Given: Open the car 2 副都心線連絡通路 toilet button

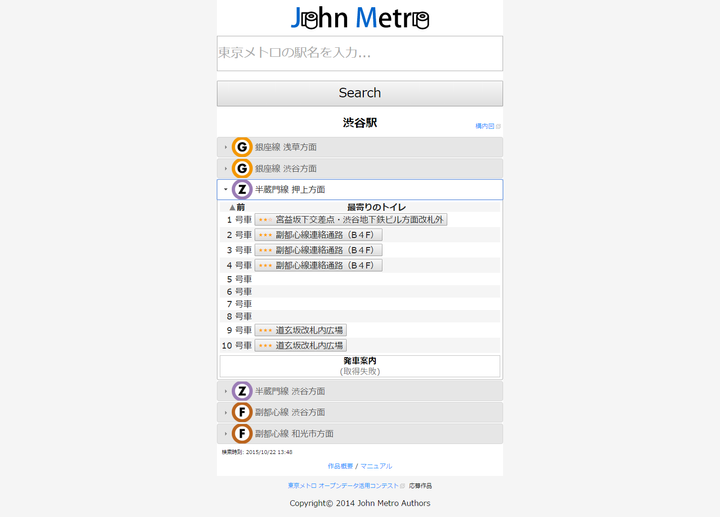Looking at the screenshot, I should tap(319, 235).
